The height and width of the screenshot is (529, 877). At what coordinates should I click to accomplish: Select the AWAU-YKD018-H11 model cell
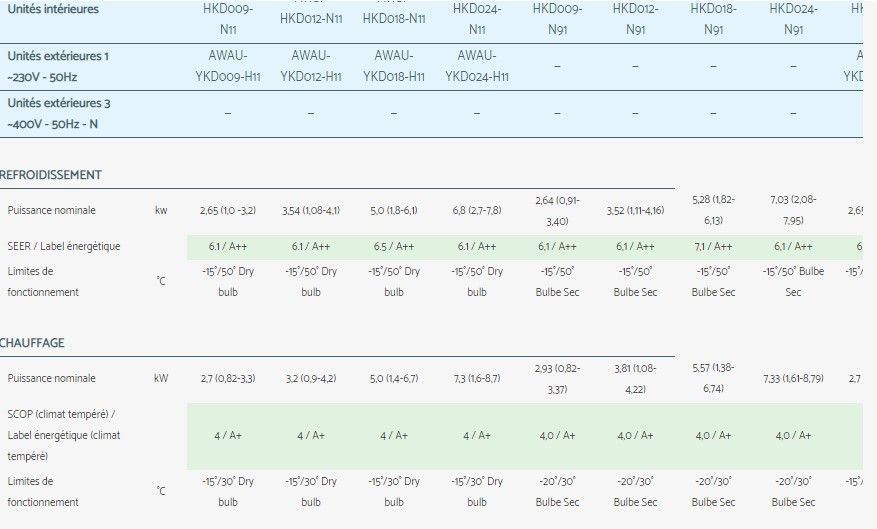click(394, 66)
